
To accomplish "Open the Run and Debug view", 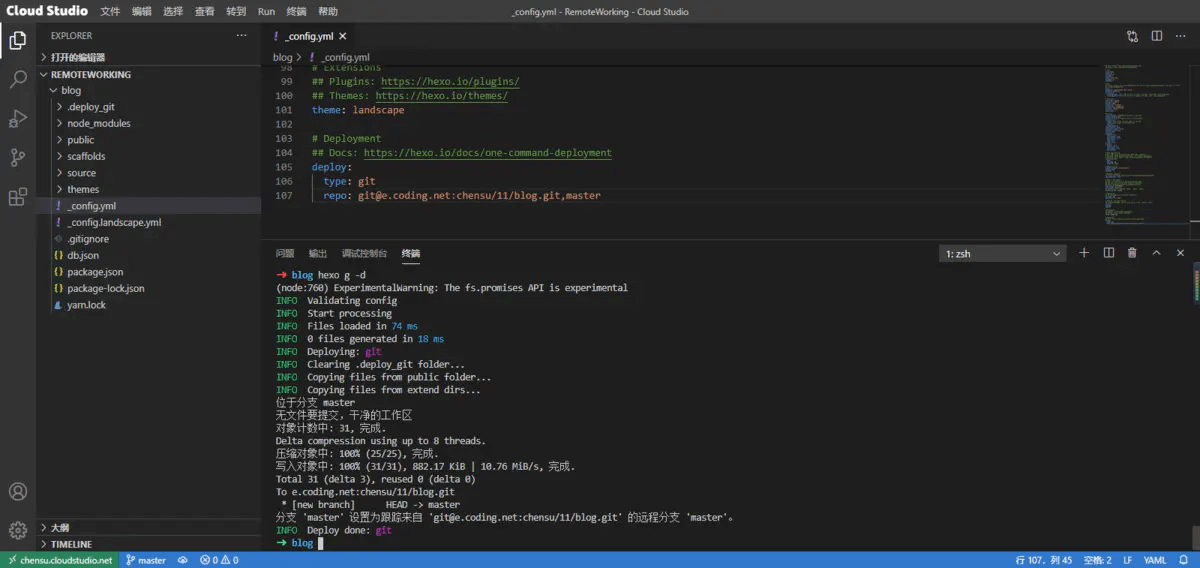I will (x=18, y=118).
